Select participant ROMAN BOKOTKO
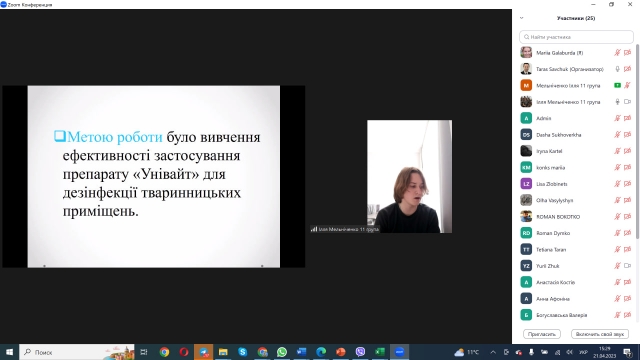The image size is (640, 360). pos(576,216)
